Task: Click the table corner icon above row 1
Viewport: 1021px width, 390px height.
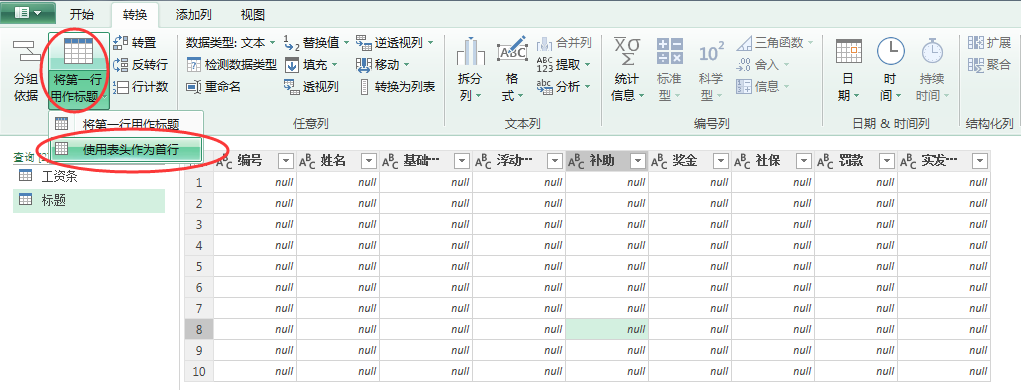Action: pyautogui.click(x=199, y=161)
